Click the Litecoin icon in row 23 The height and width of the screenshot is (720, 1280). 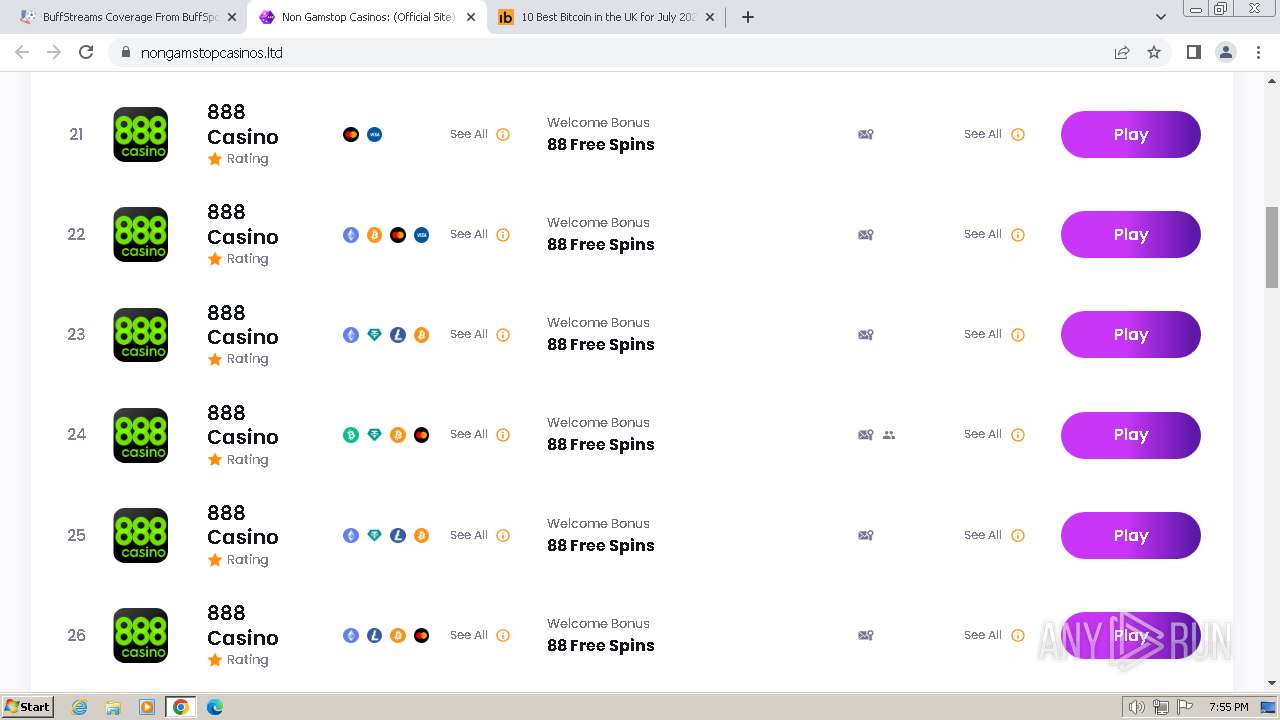click(x=398, y=335)
